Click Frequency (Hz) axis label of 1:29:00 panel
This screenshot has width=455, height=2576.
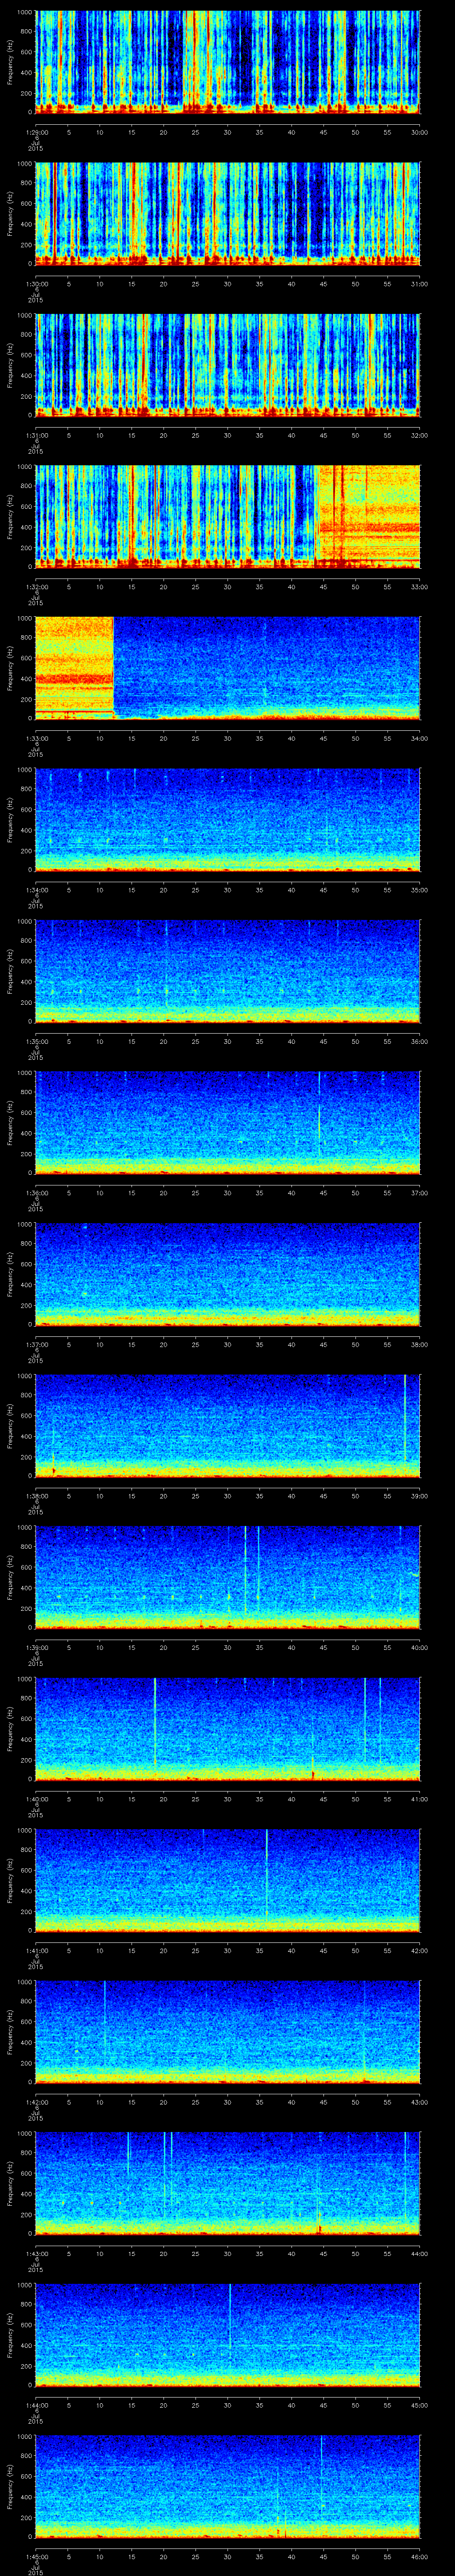pyautogui.click(x=10, y=63)
